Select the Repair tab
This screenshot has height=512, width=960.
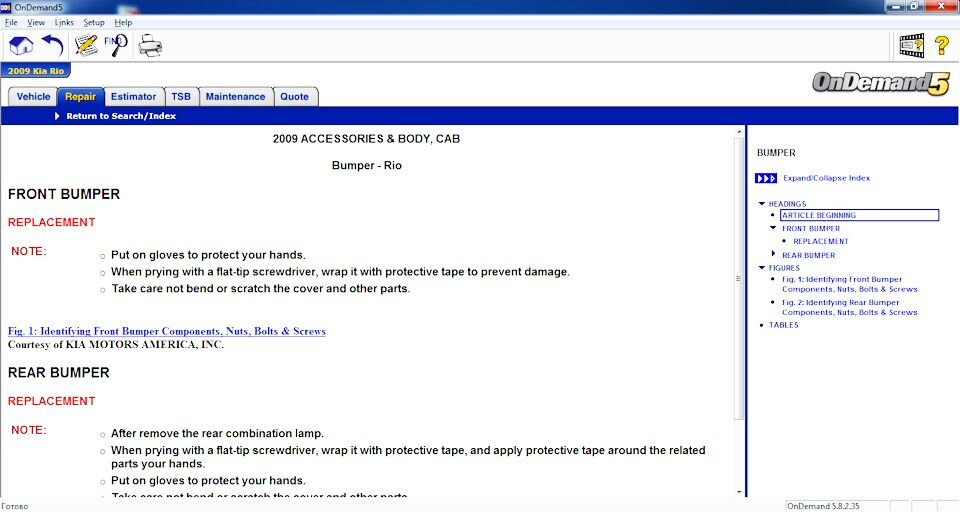click(80, 97)
